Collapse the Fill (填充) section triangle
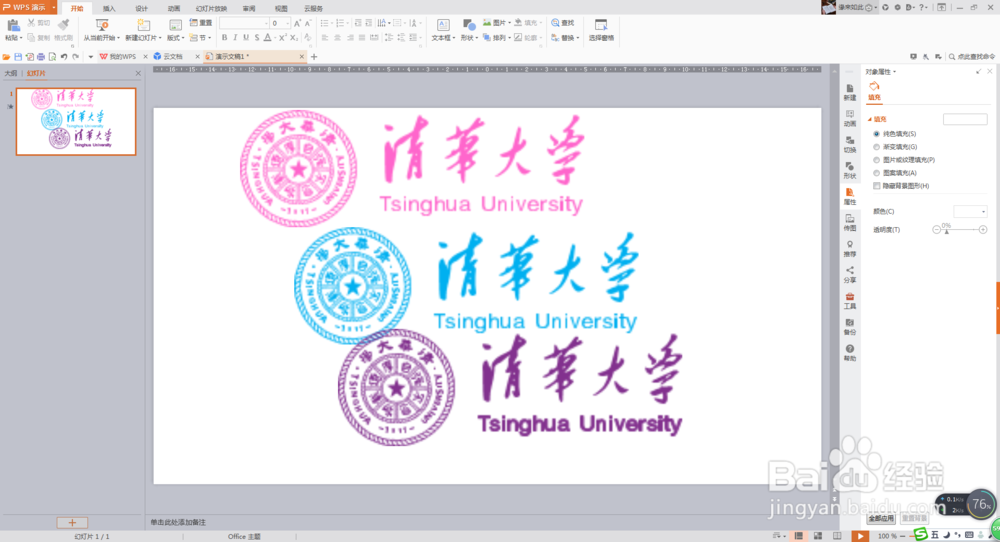Viewport: 1000px width, 542px height. point(869,119)
